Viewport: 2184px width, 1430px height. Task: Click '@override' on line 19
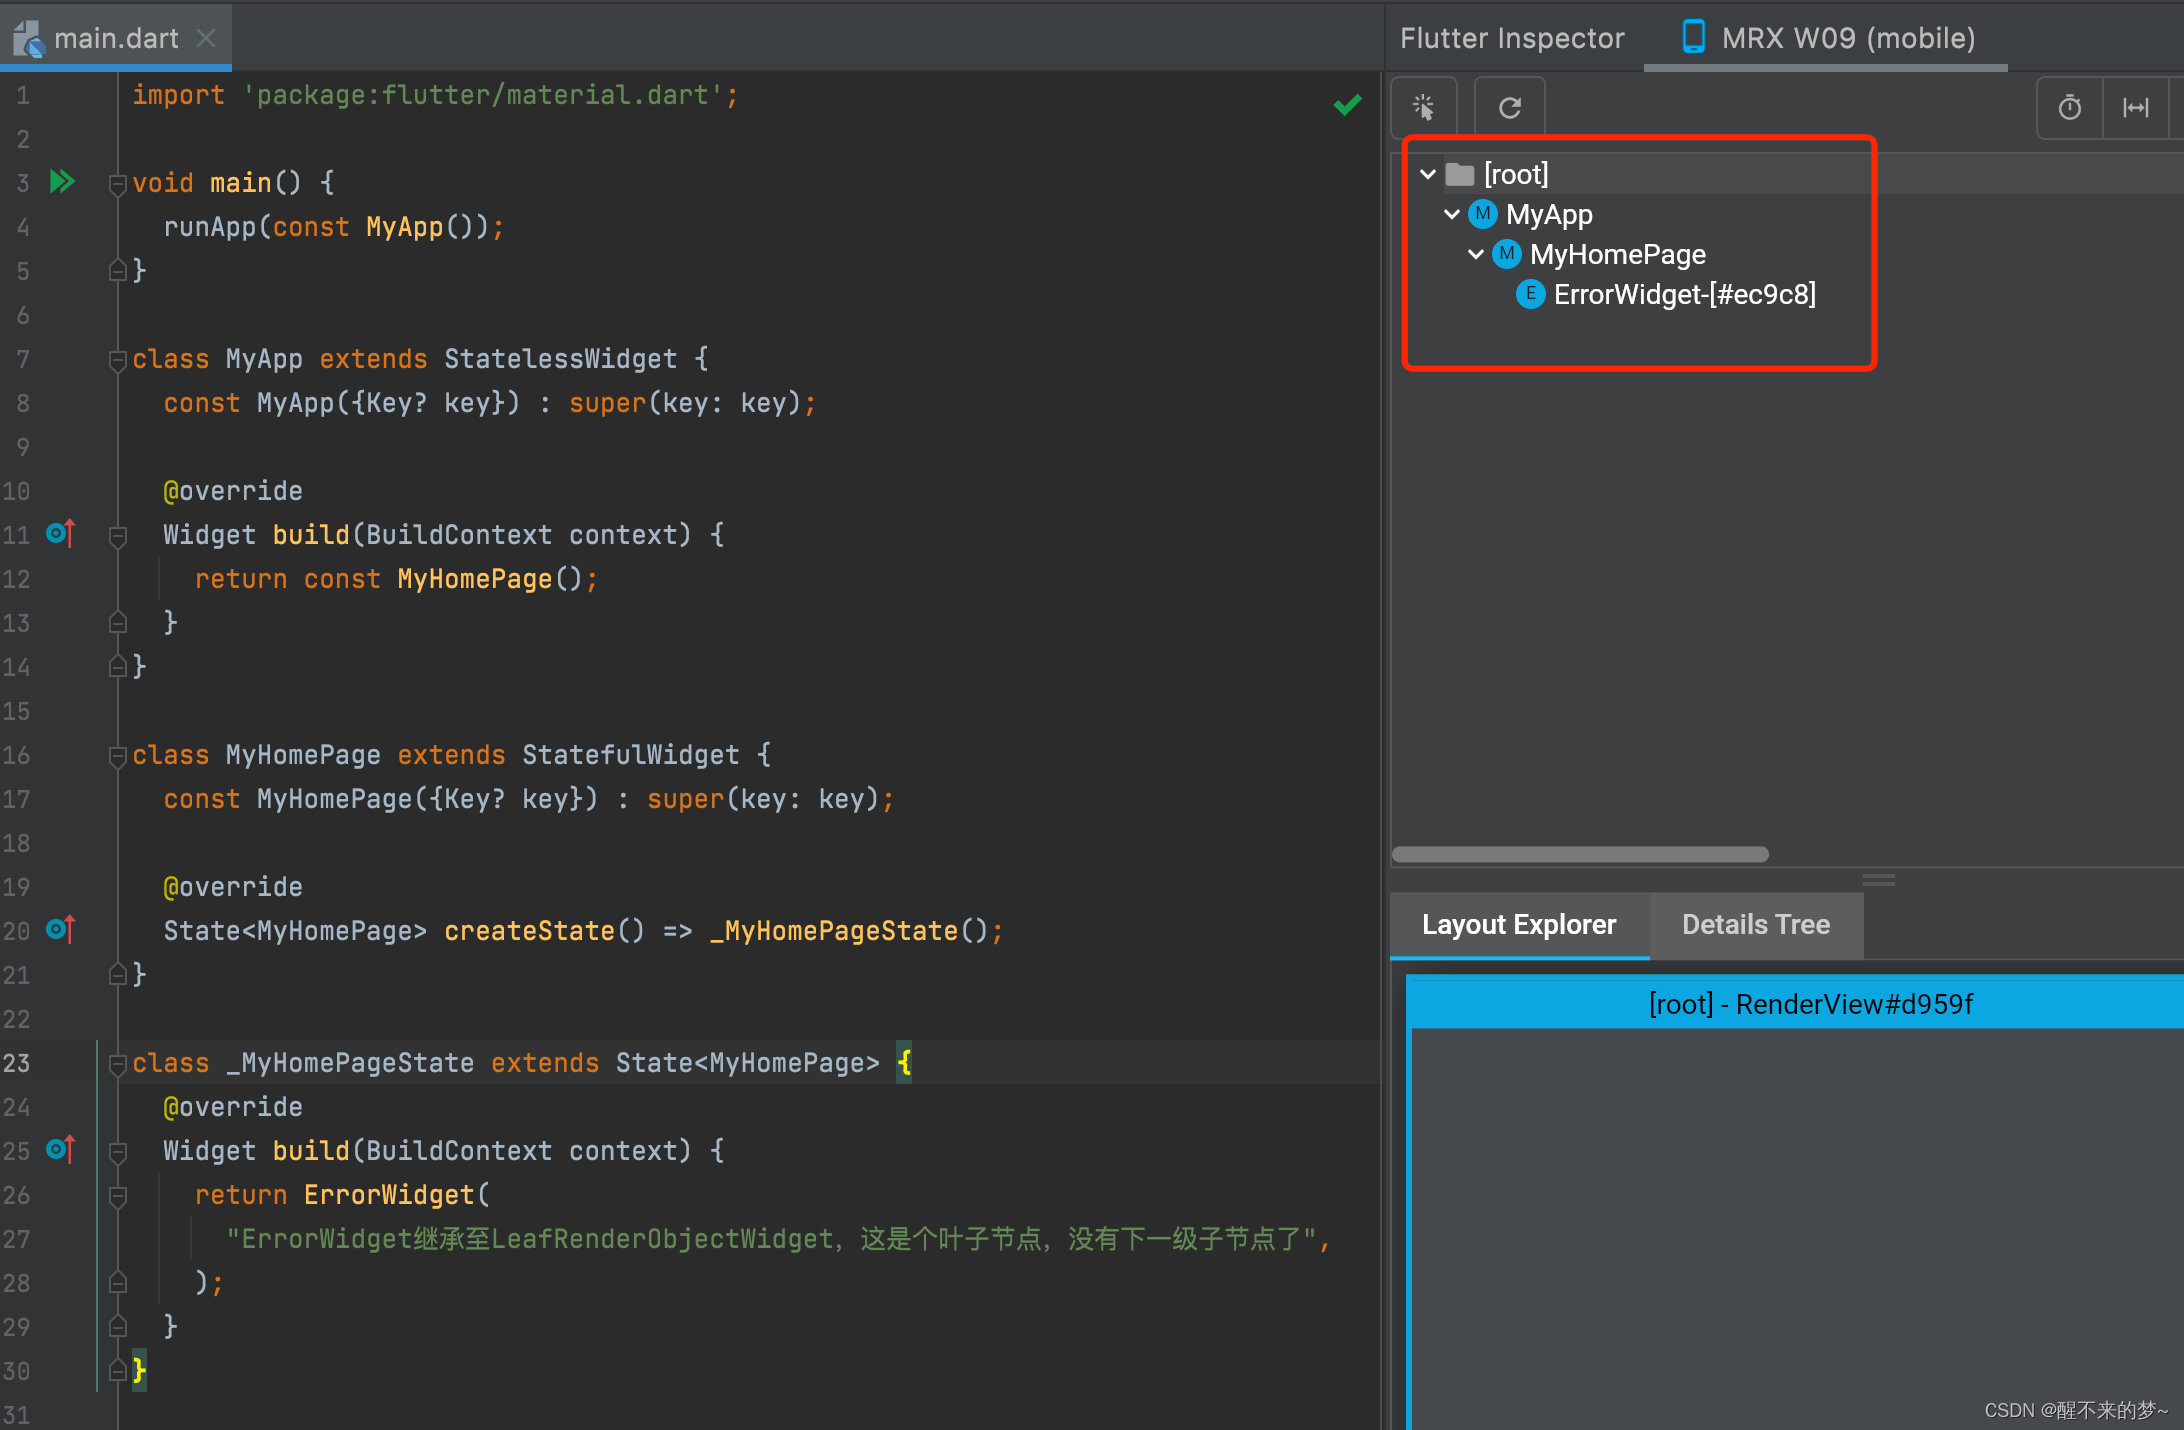[233, 887]
